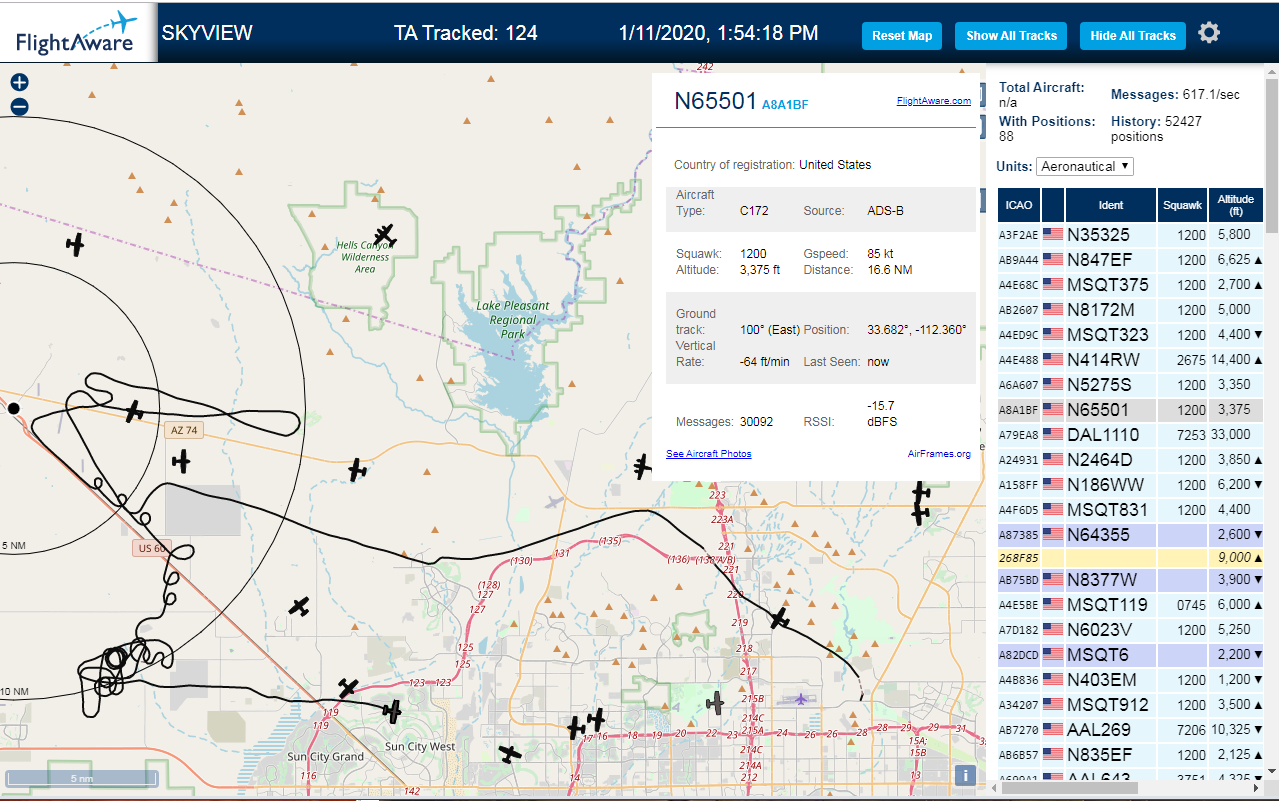Select the N414RW row
The height and width of the screenshot is (801, 1279).
(1131, 359)
